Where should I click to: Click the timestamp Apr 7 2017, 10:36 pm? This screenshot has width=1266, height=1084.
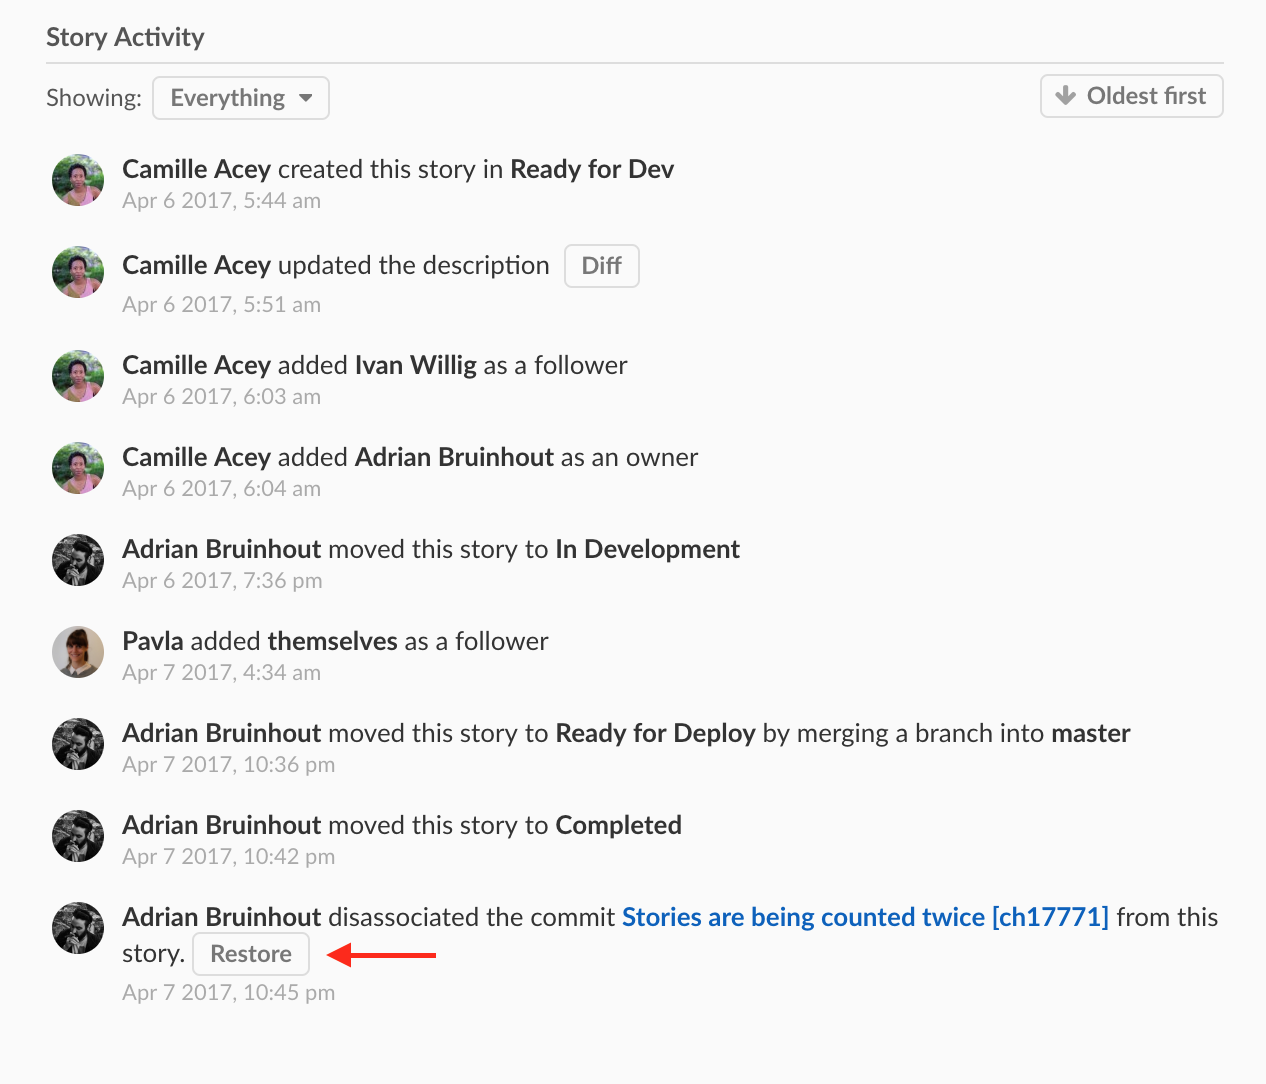[229, 765]
